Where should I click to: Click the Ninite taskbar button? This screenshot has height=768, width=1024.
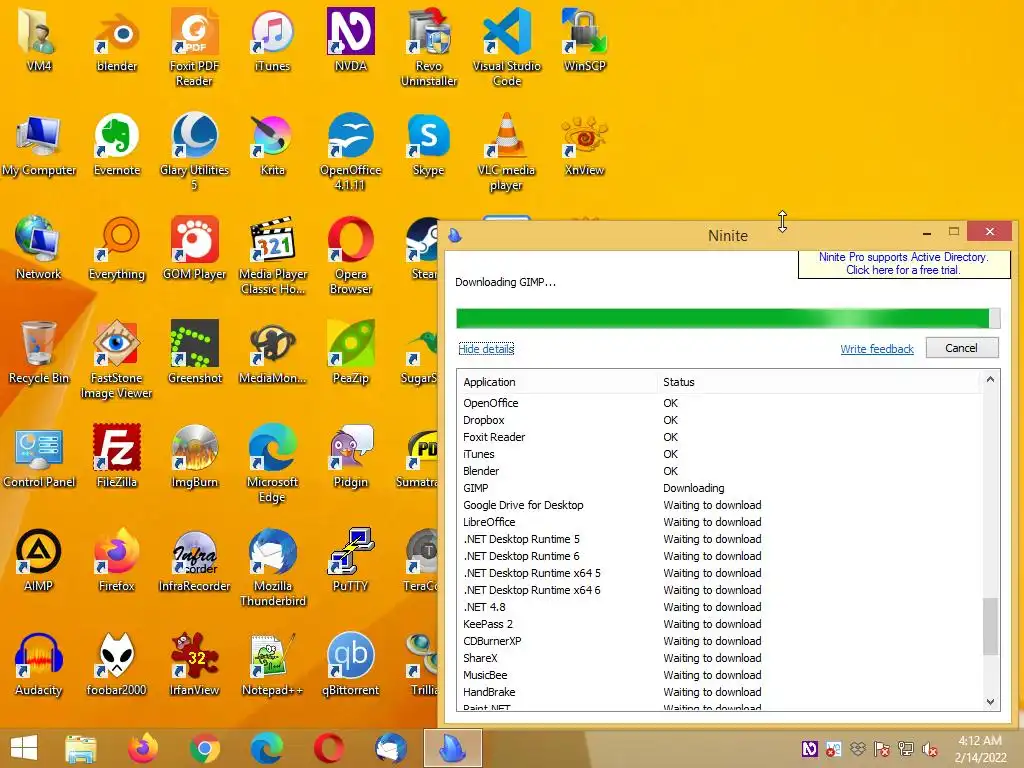click(453, 748)
